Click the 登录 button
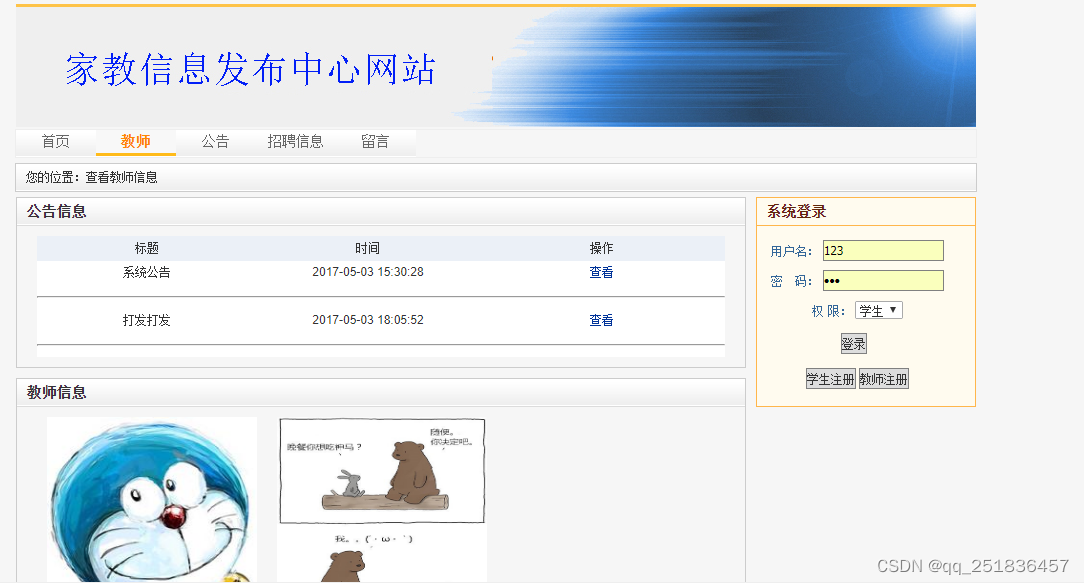 (x=853, y=343)
